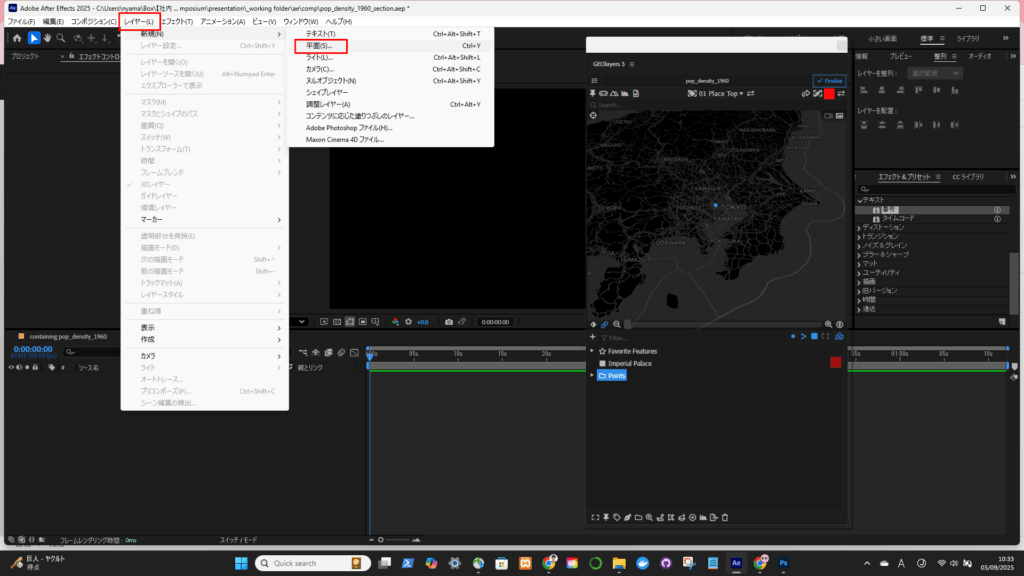Click the trash icon in GEOlayers bottom toolbar
This screenshot has height=576, width=1024.
[x=725, y=517]
